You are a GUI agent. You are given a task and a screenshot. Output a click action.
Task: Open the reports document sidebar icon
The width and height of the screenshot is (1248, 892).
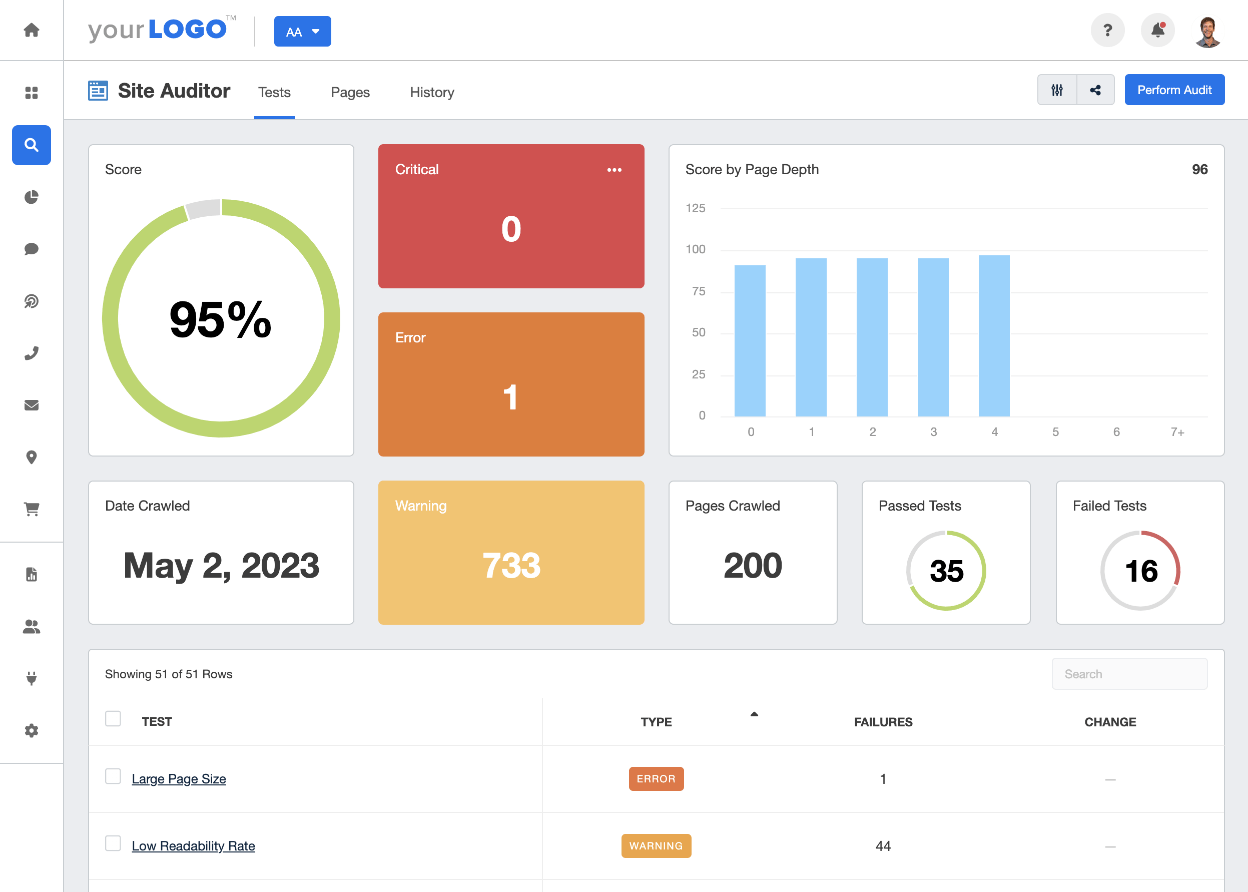point(31,575)
